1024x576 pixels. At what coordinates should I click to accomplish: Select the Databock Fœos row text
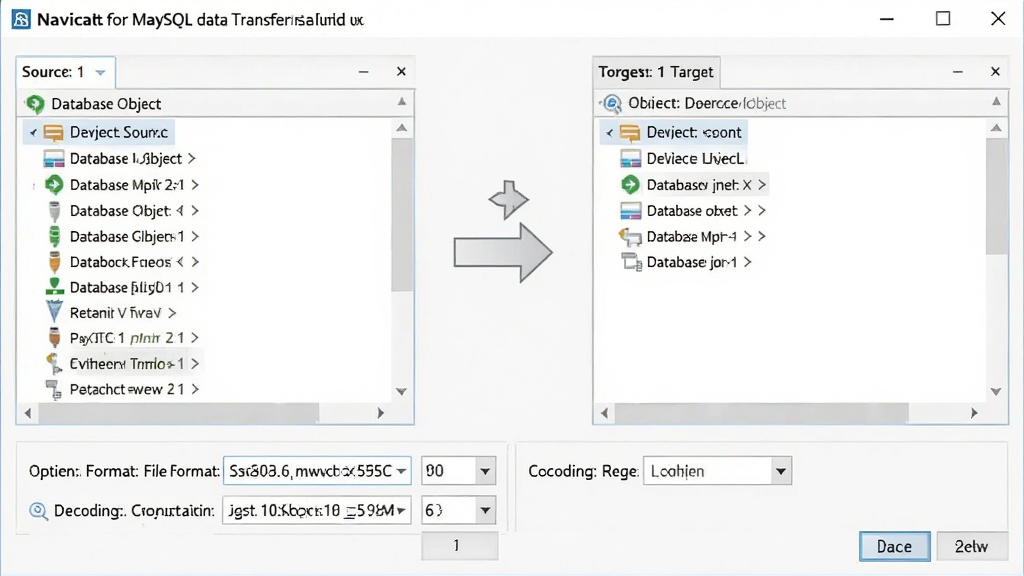(x=127, y=262)
